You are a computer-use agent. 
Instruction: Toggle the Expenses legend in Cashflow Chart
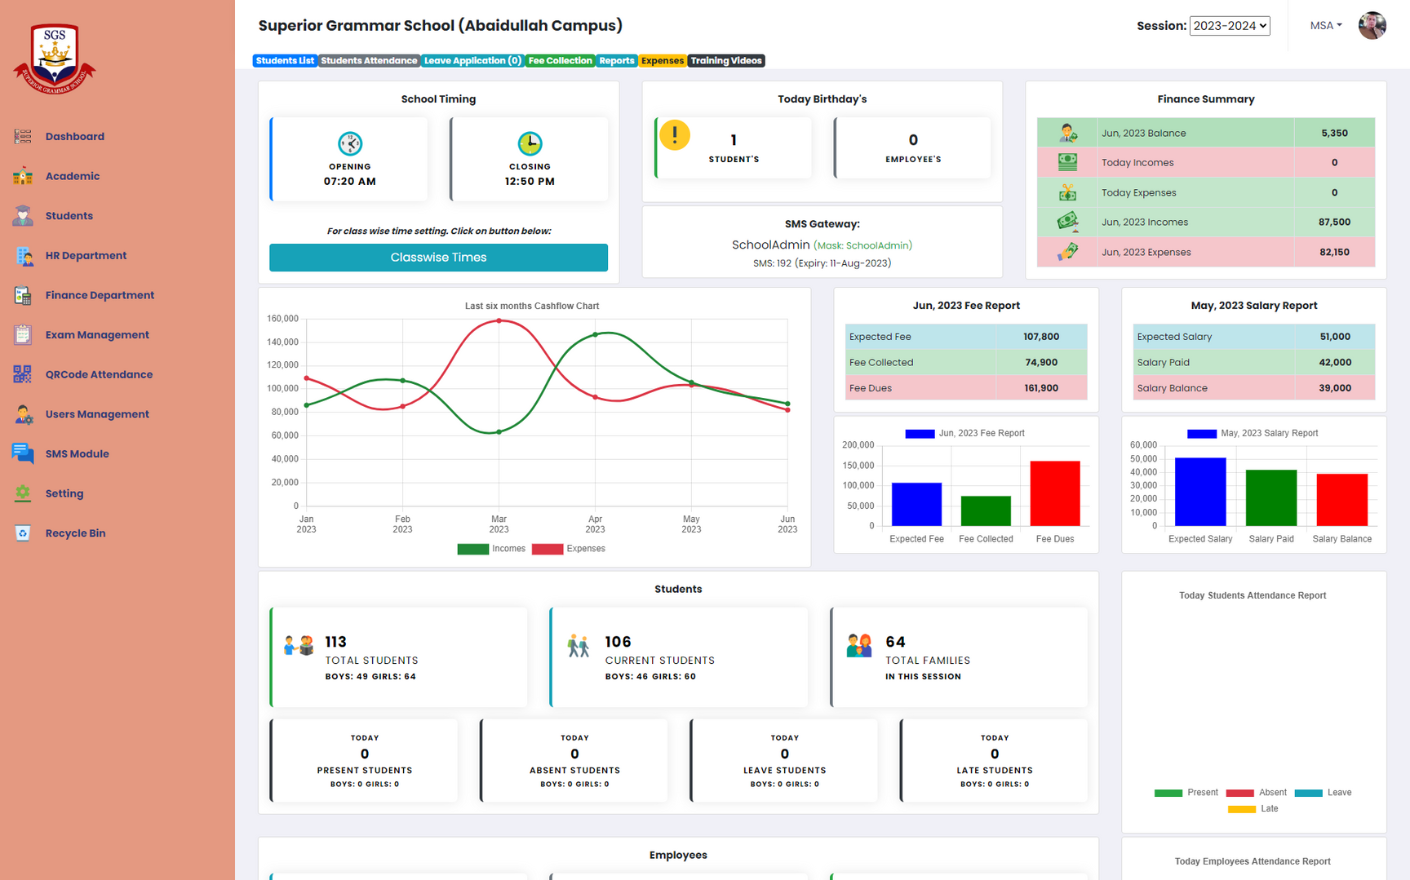pyautogui.click(x=568, y=549)
